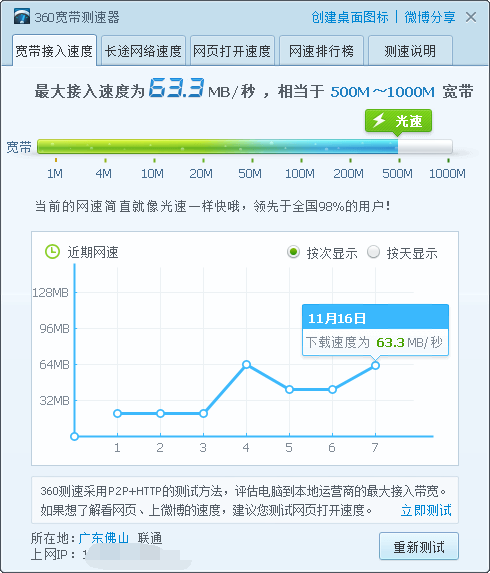Viewport: 490px width, 573px height.
Task: Click the 宽带 speed progress bar
Action: (245, 147)
